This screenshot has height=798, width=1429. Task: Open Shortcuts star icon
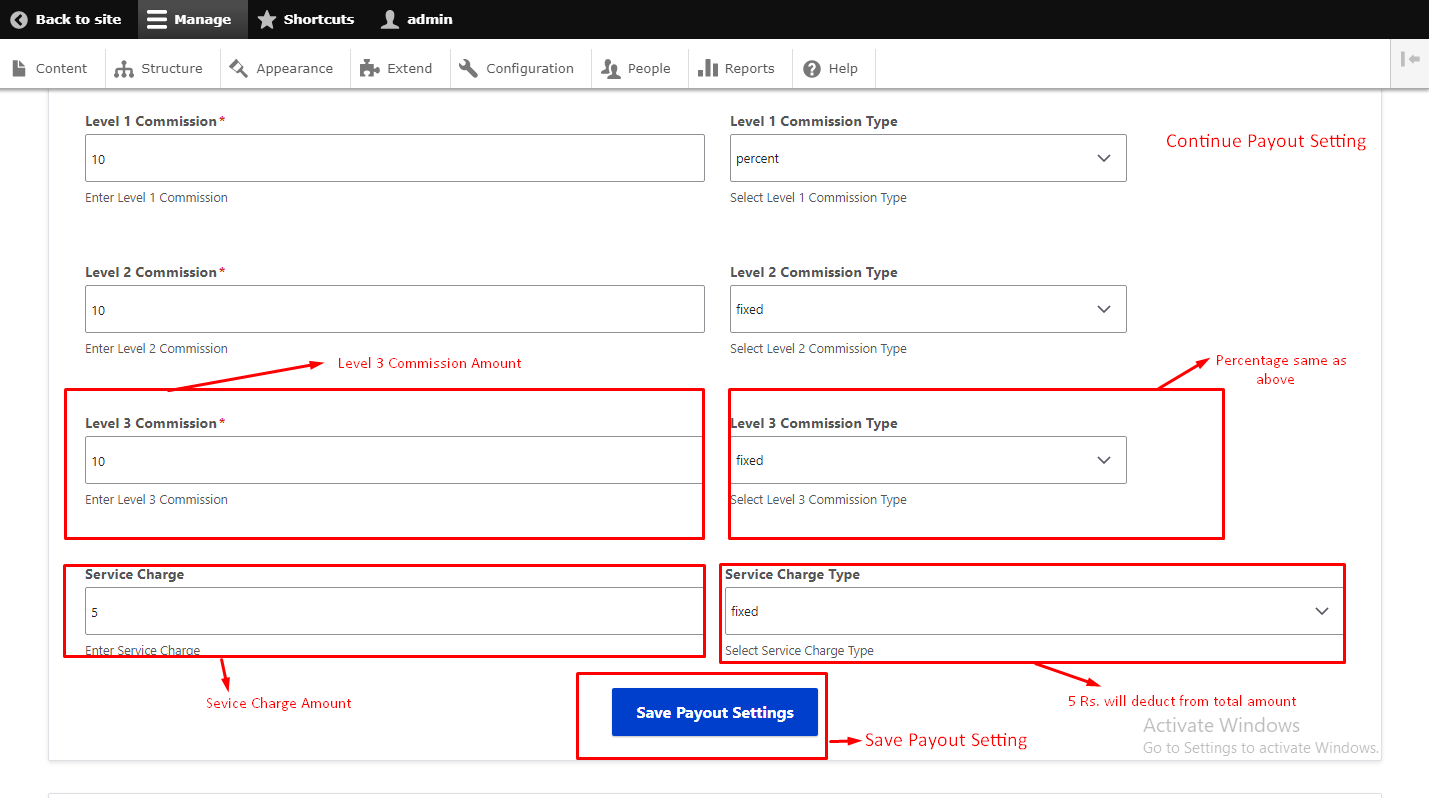point(267,19)
